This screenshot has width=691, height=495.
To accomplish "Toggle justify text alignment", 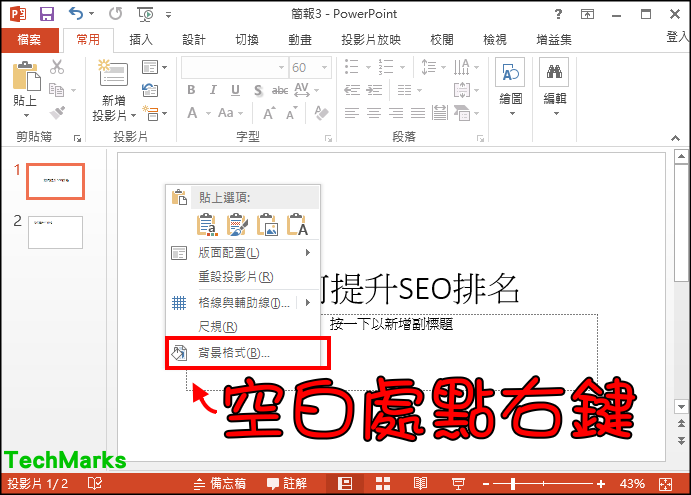I will coord(418,113).
